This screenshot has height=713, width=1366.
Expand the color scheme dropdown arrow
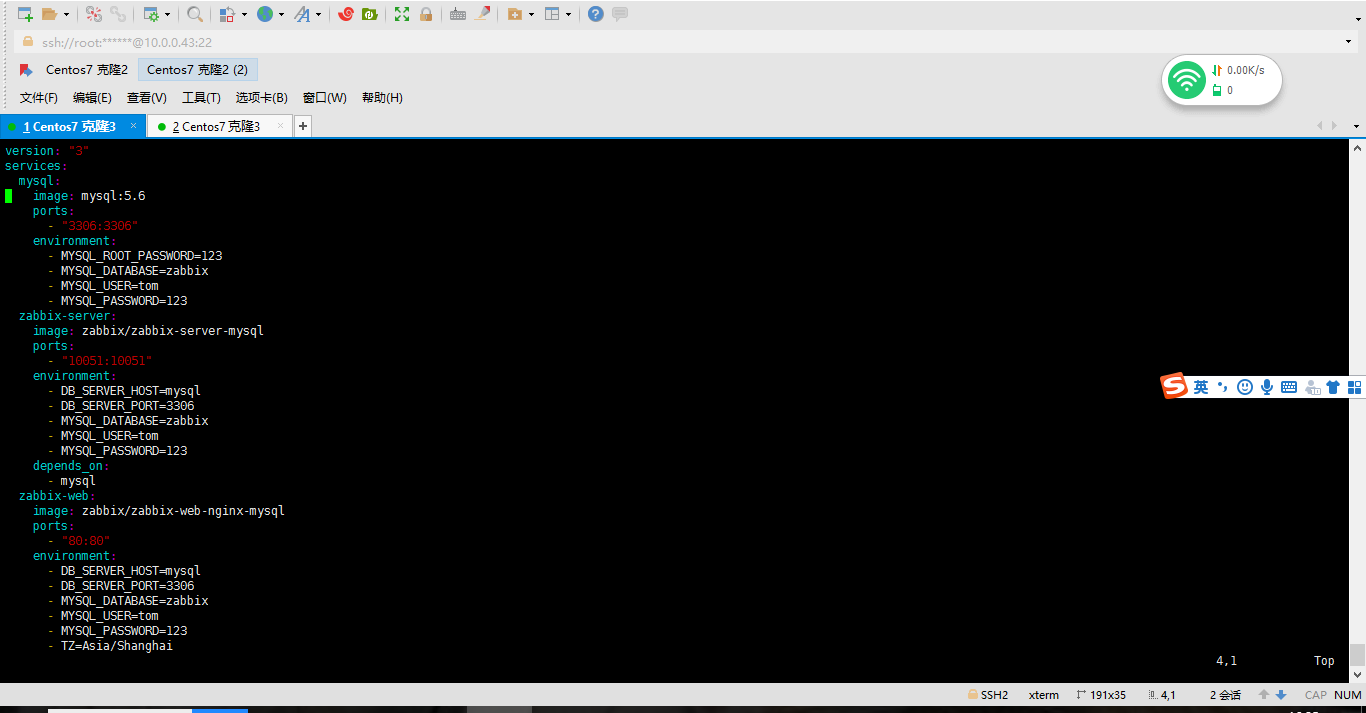pos(244,15)
